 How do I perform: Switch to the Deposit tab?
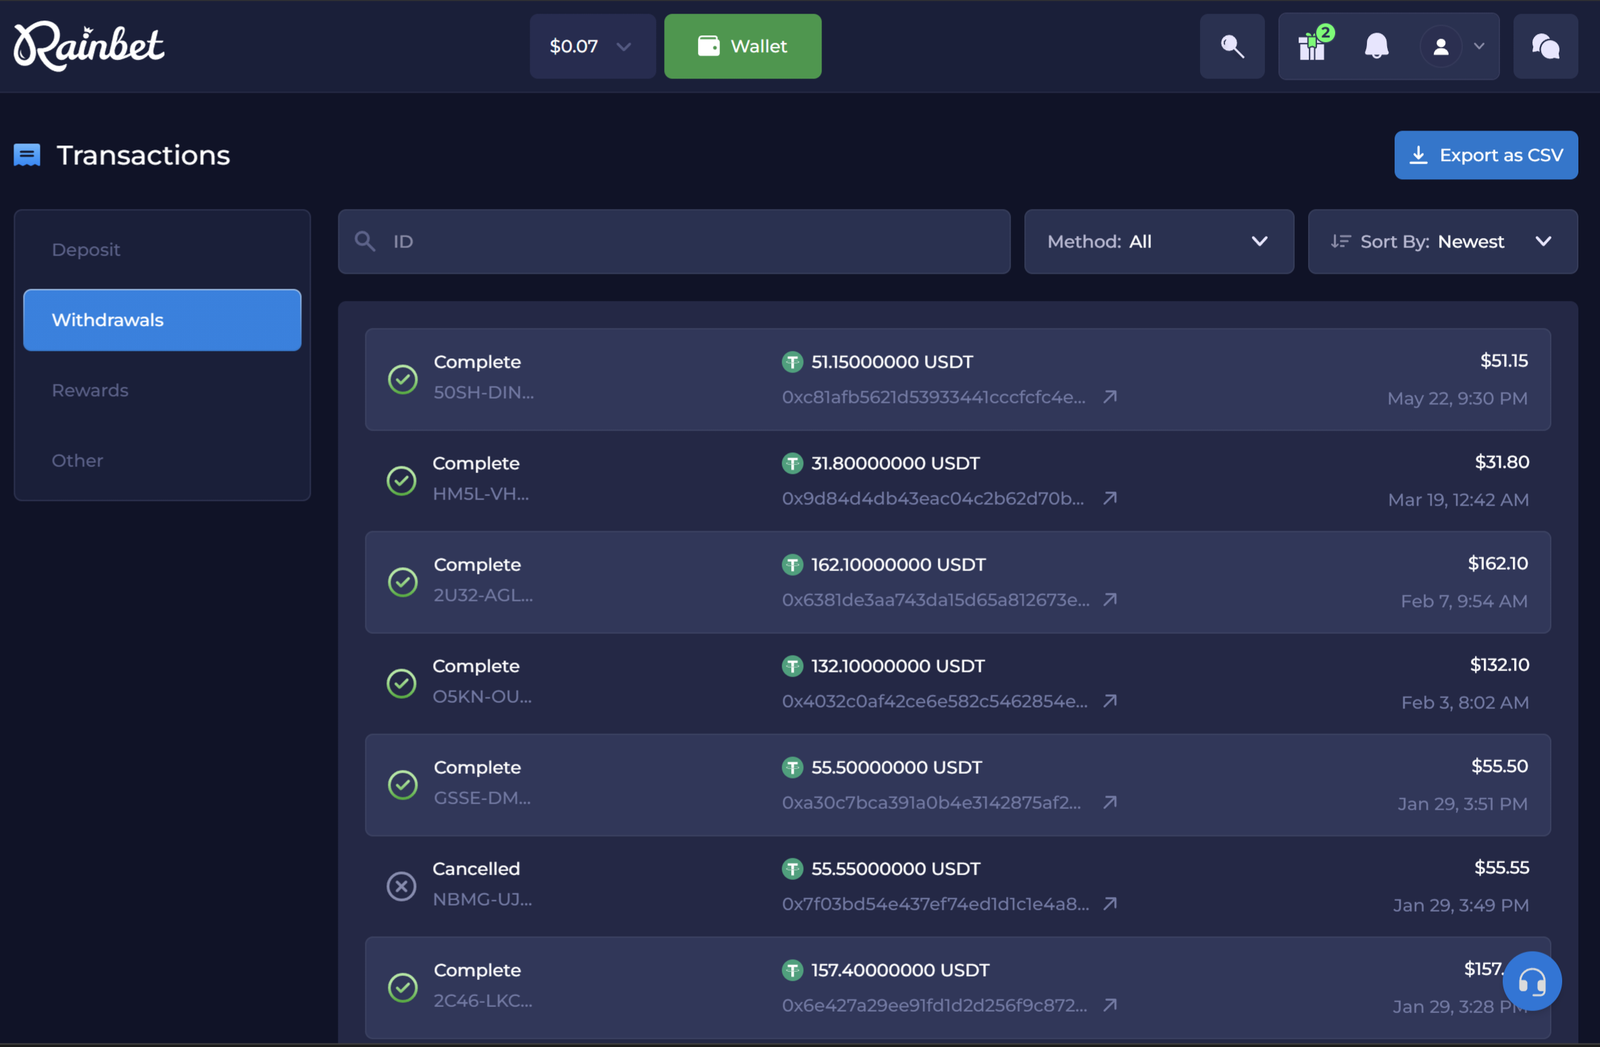point(162,250)
